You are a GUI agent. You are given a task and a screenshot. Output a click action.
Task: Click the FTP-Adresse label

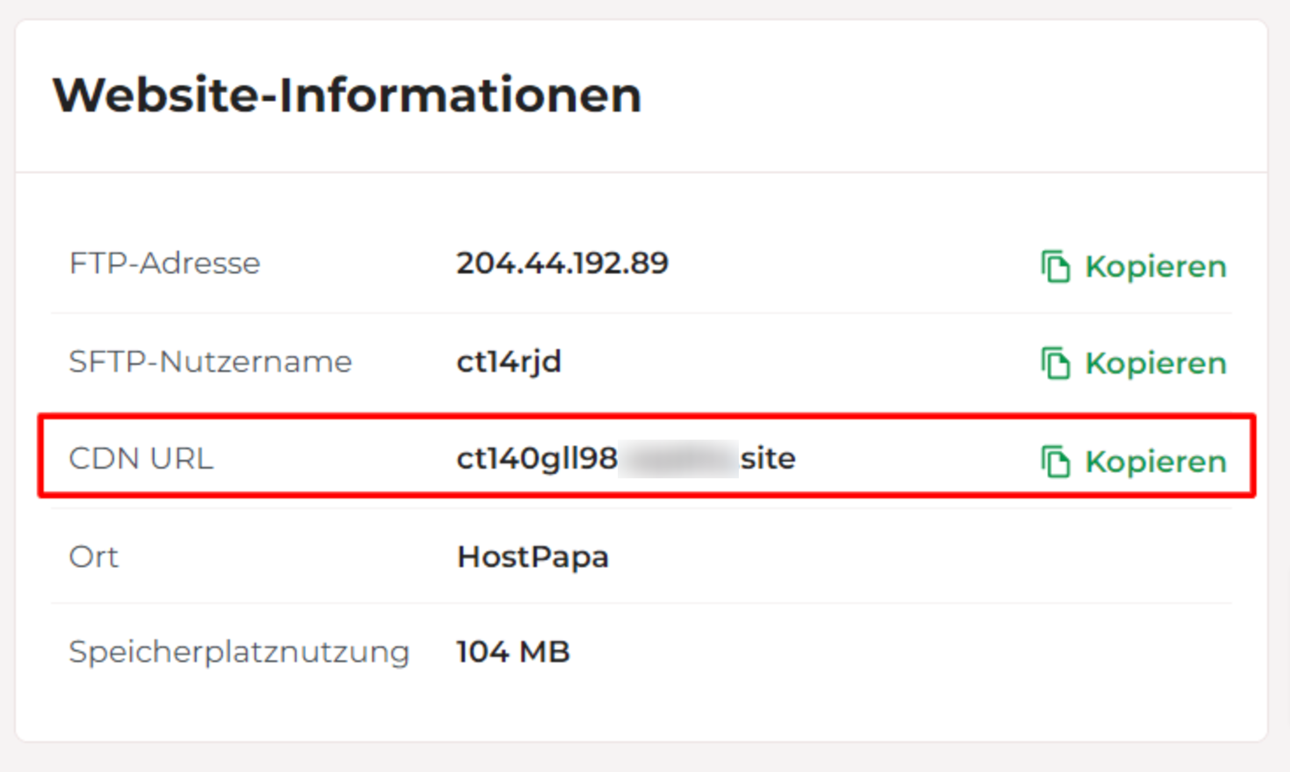(x=164, y=263)
